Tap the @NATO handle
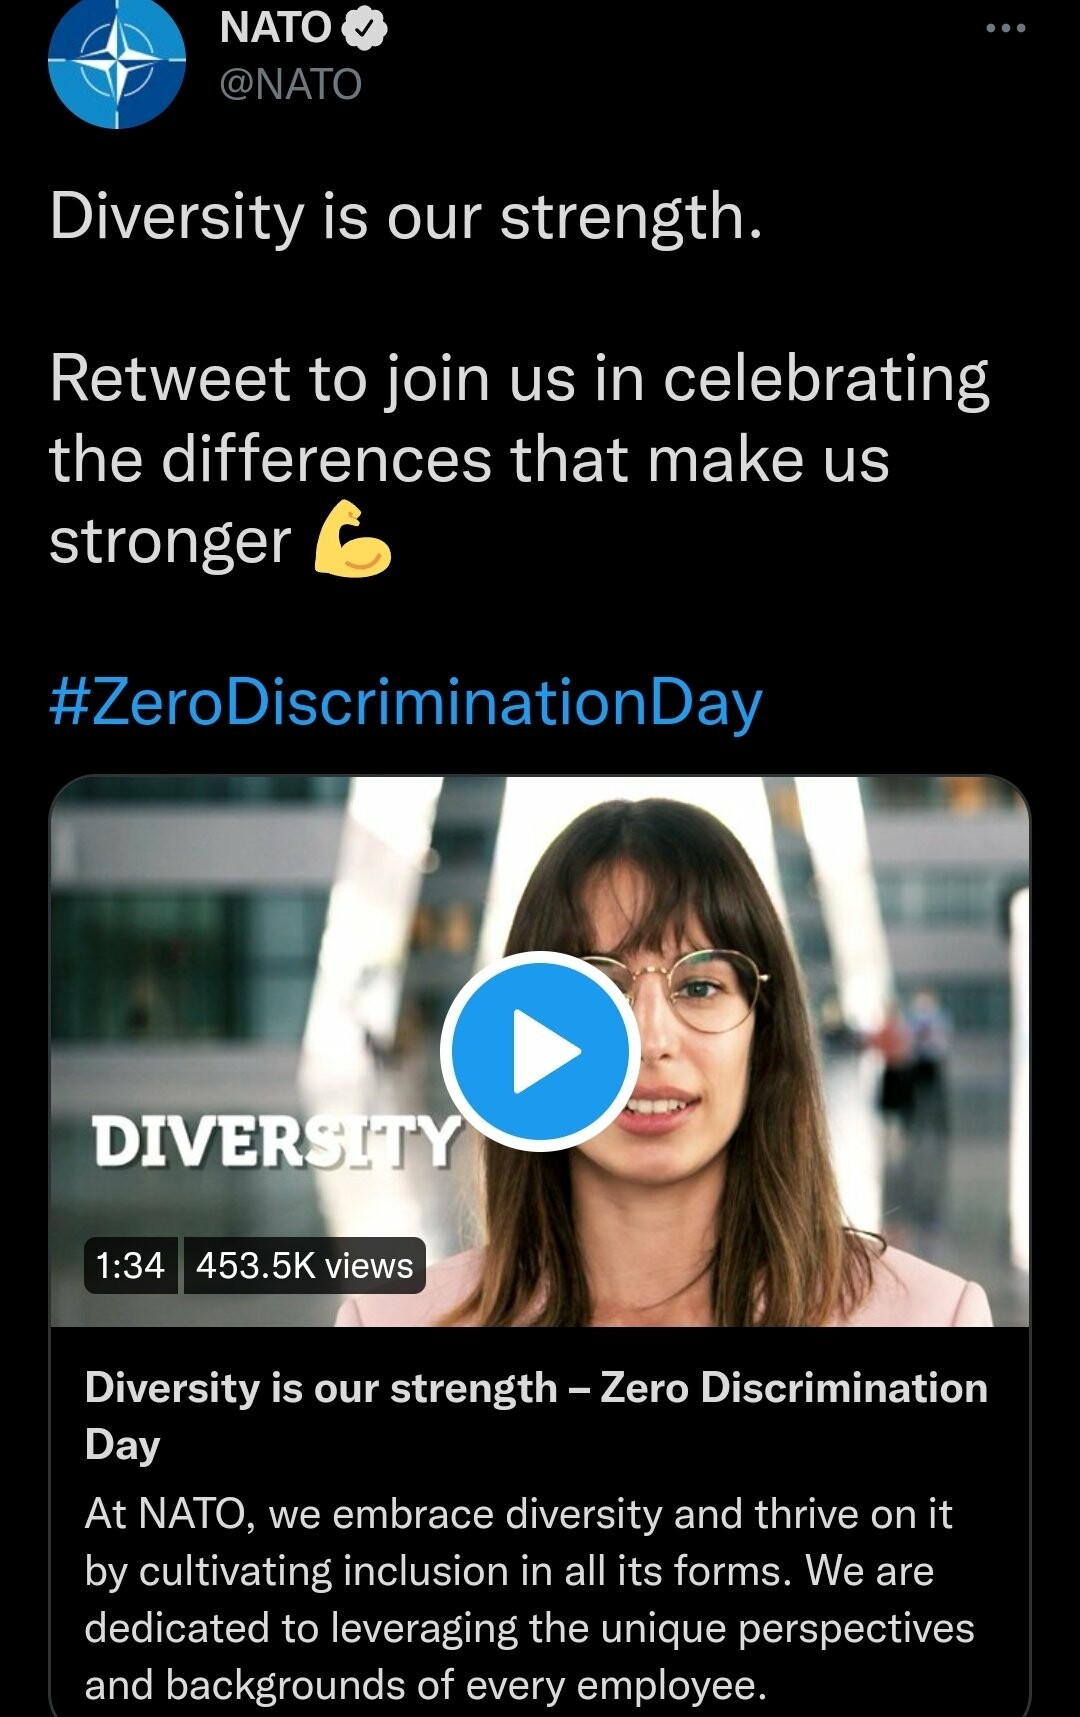Image resolution: width=1080 pixels, height=1717 pixels. click(290, 85)
